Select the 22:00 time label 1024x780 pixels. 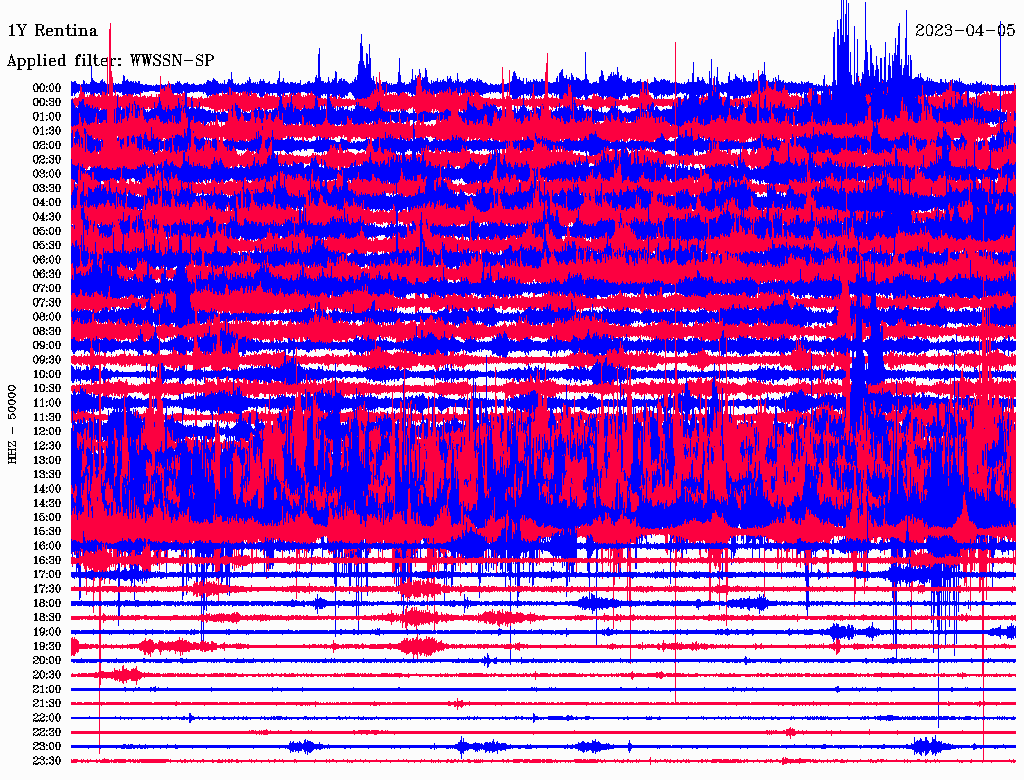[x=47, y=718]
